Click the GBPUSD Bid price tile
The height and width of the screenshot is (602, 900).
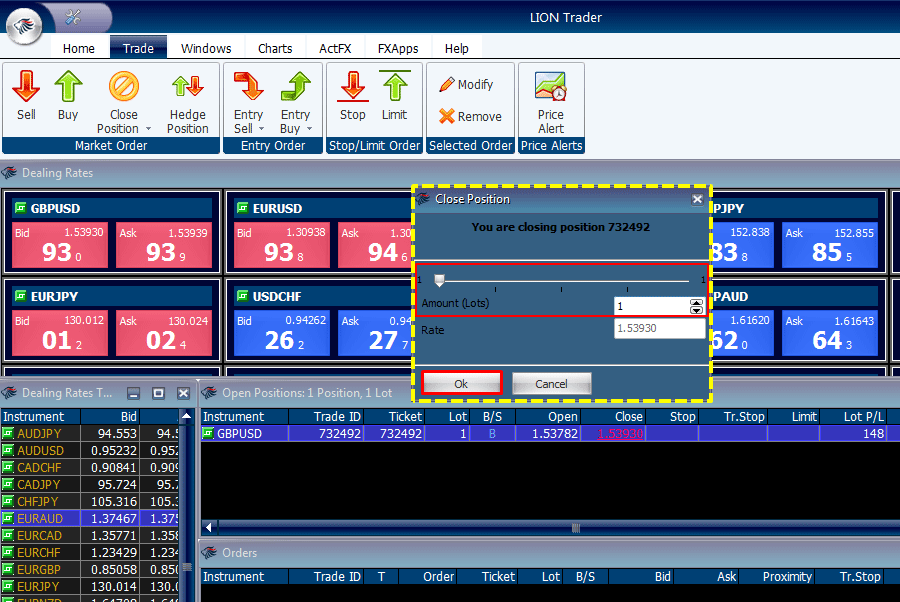(x=60, y=246)
